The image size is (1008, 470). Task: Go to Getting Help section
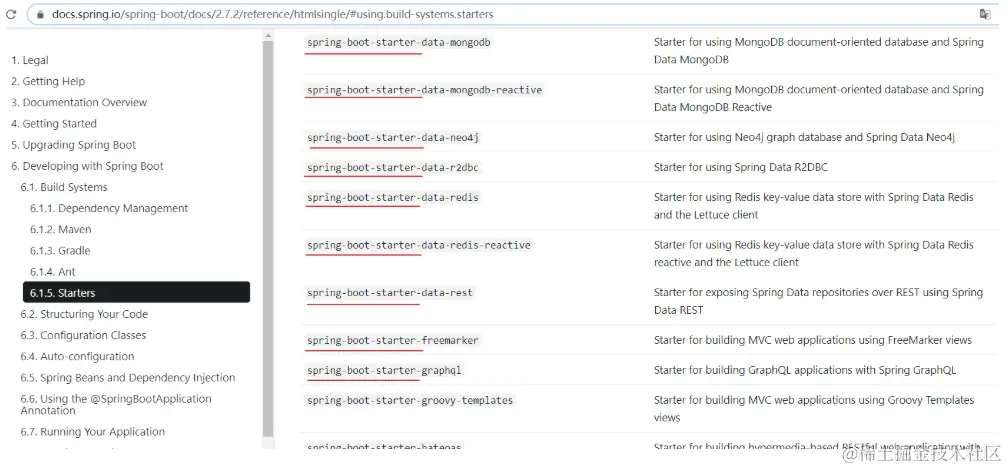tap(48, 81)
